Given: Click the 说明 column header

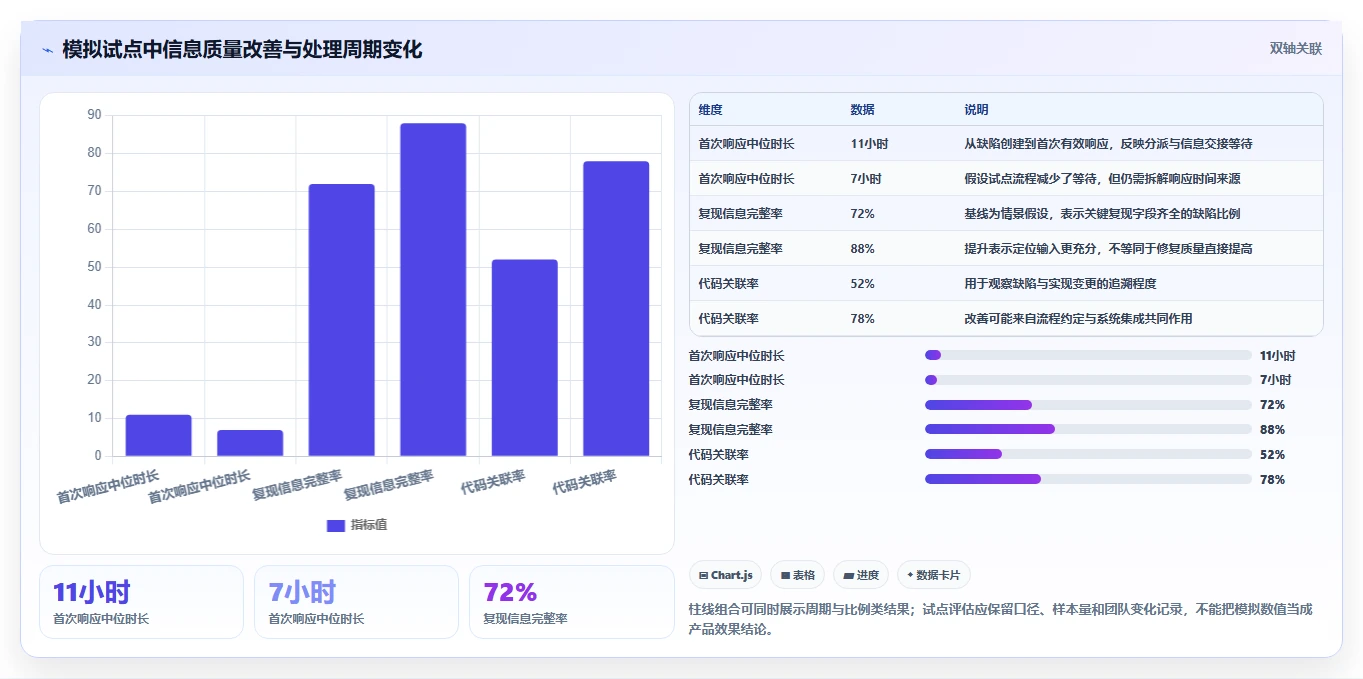Looking at the screenshot, I should (x=976, y=110).
